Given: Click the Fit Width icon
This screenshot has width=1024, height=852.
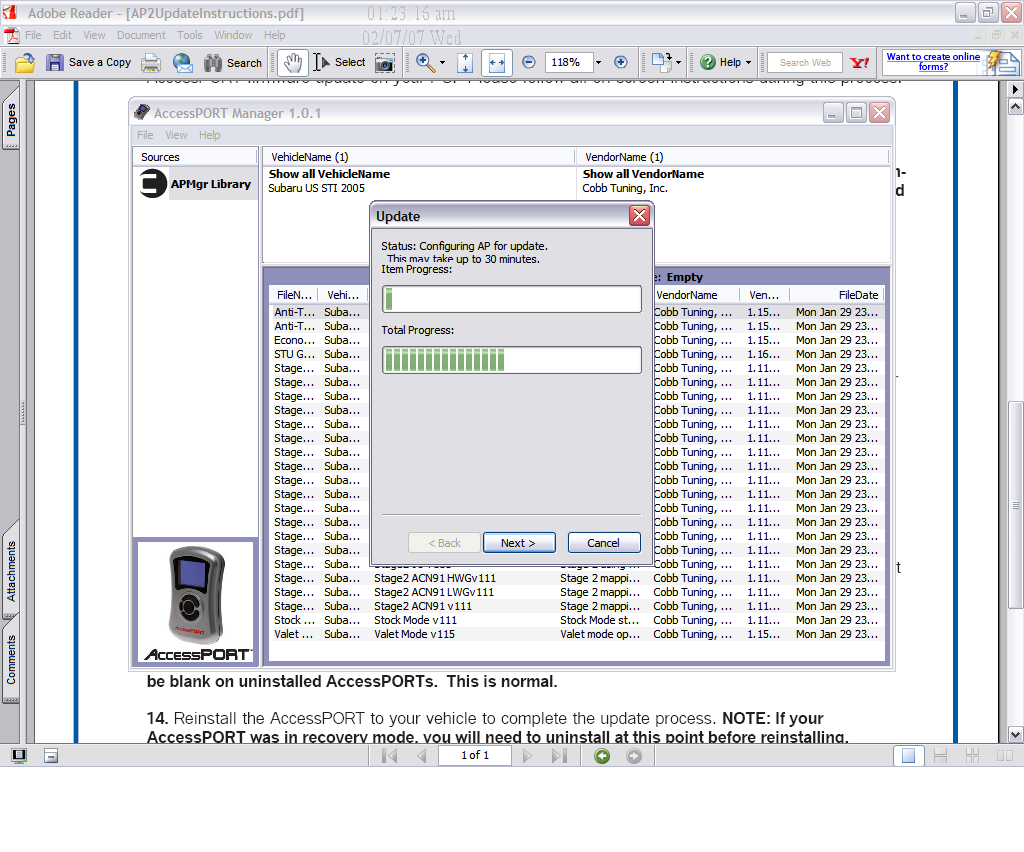Looking at the screenshot, I should (x=496, y=63).
